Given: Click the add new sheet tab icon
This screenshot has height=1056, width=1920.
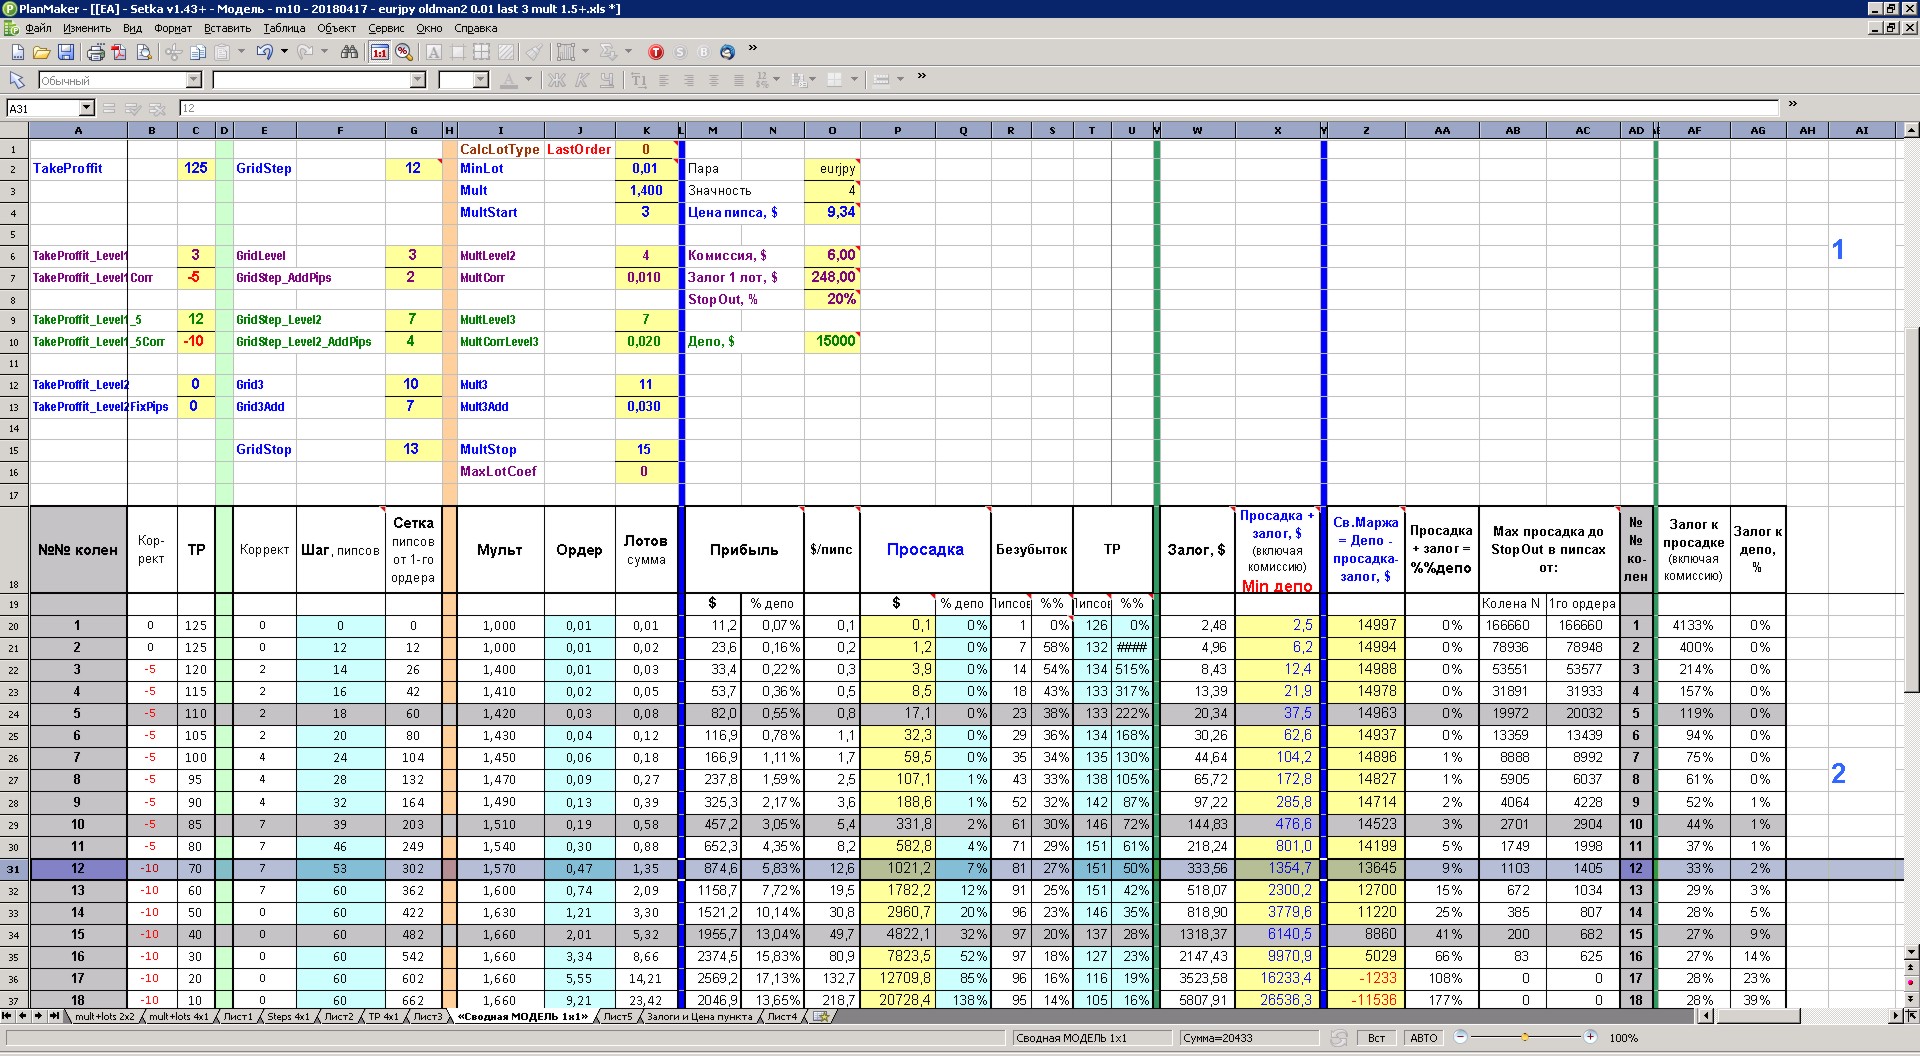Looking at the screenshot, I should [821, 1017].
